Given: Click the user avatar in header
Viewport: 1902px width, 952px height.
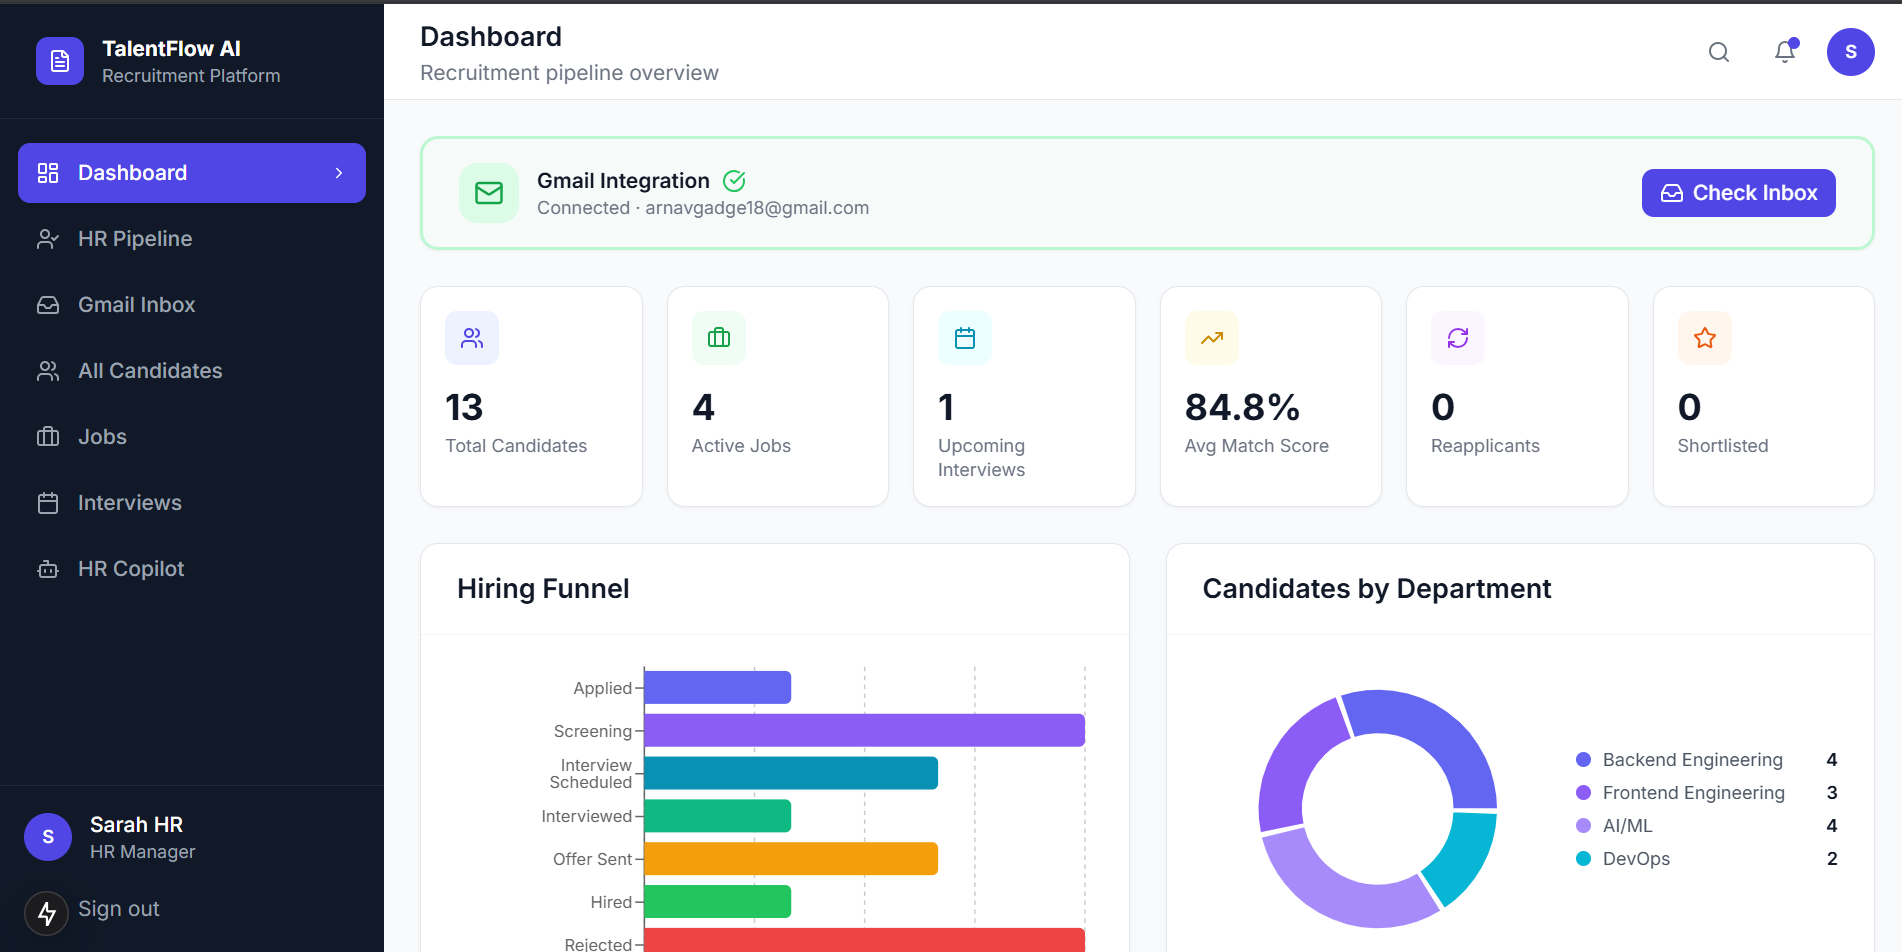Looking at the screenshot, I should pyautogui.click(x=1850, y=52).
